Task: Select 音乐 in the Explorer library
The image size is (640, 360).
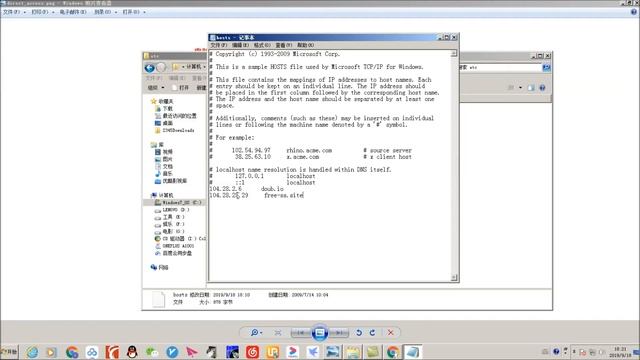Action: pos(164,173)
